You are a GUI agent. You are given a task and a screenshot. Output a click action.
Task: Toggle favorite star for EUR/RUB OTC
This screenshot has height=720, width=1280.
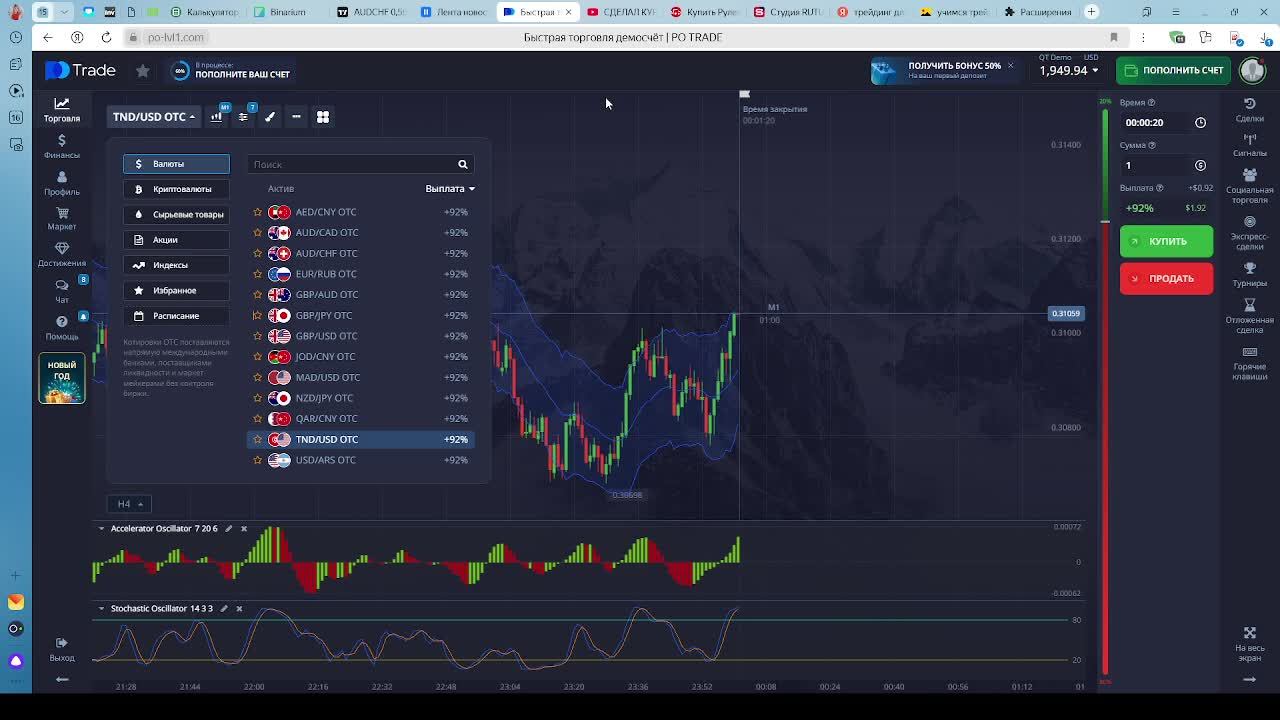tap(257, 274)
